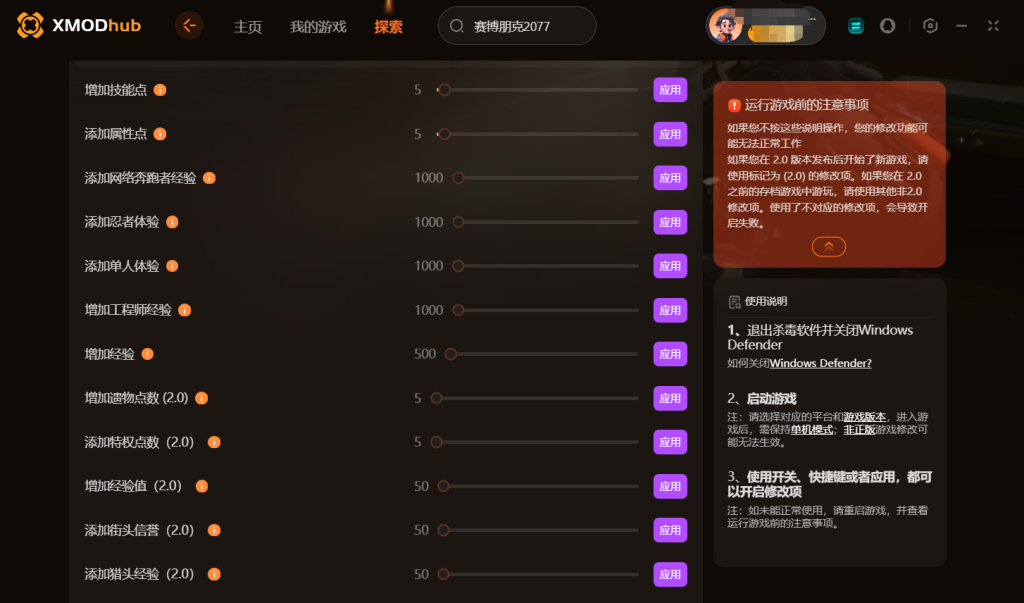Viewport: 1024px width, 603px height.
Task: Click the 添加网络奔跑者经验 slider handle
Action: point(458,178)
